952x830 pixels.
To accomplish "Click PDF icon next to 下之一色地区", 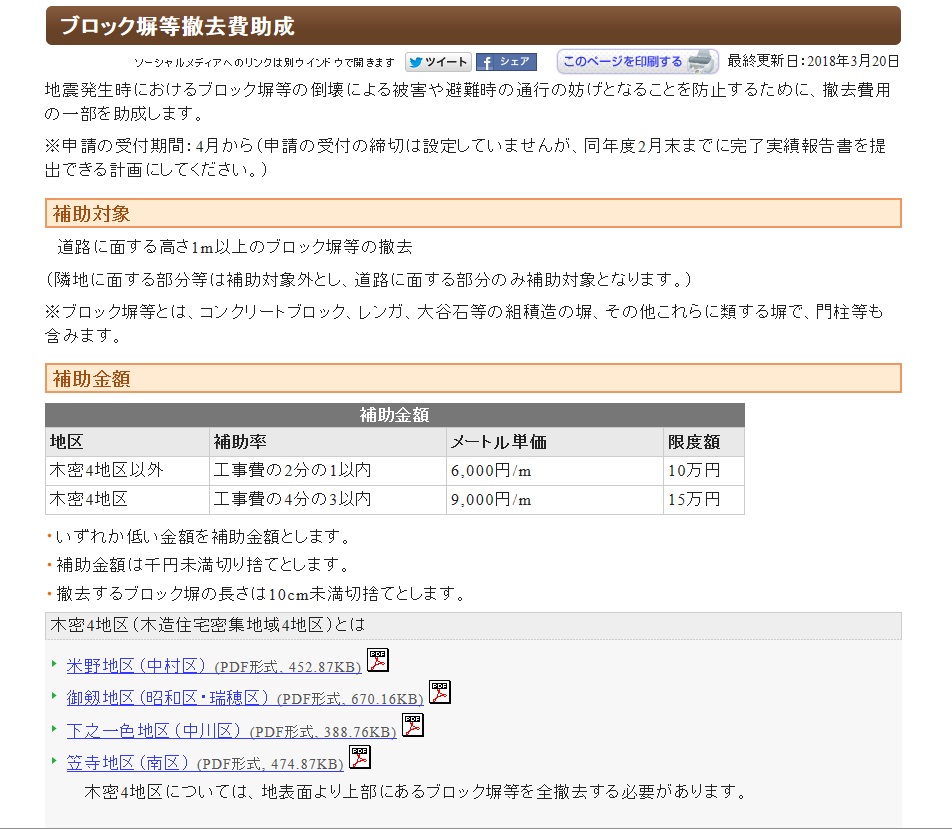I will click(413, 725).
